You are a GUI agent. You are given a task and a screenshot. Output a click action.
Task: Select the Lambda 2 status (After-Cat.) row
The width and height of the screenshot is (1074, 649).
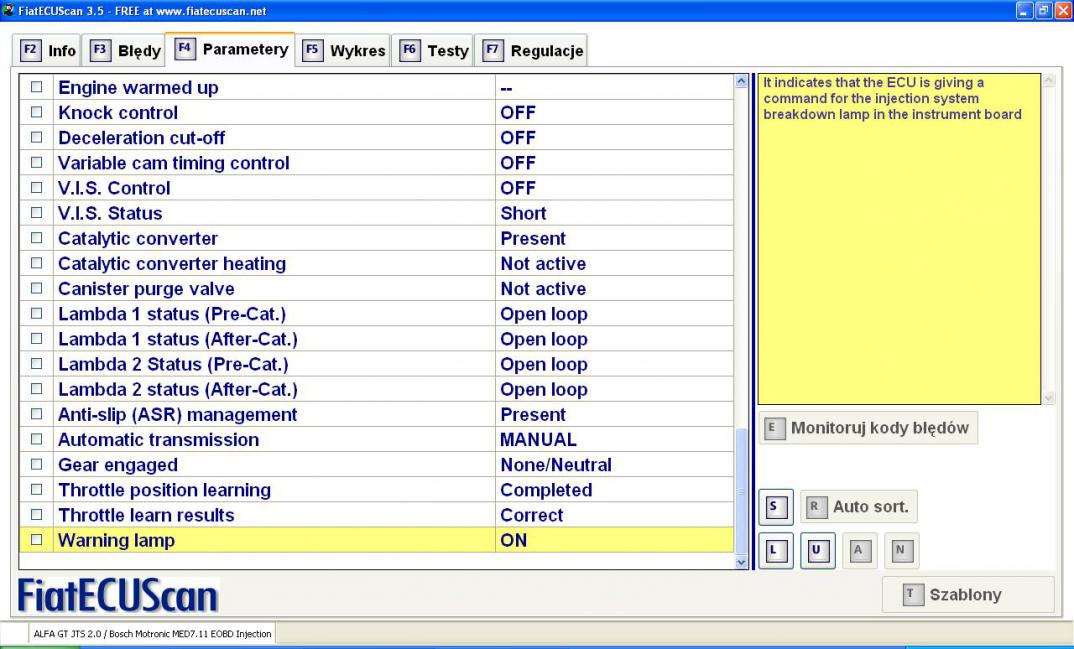(376, 390)
